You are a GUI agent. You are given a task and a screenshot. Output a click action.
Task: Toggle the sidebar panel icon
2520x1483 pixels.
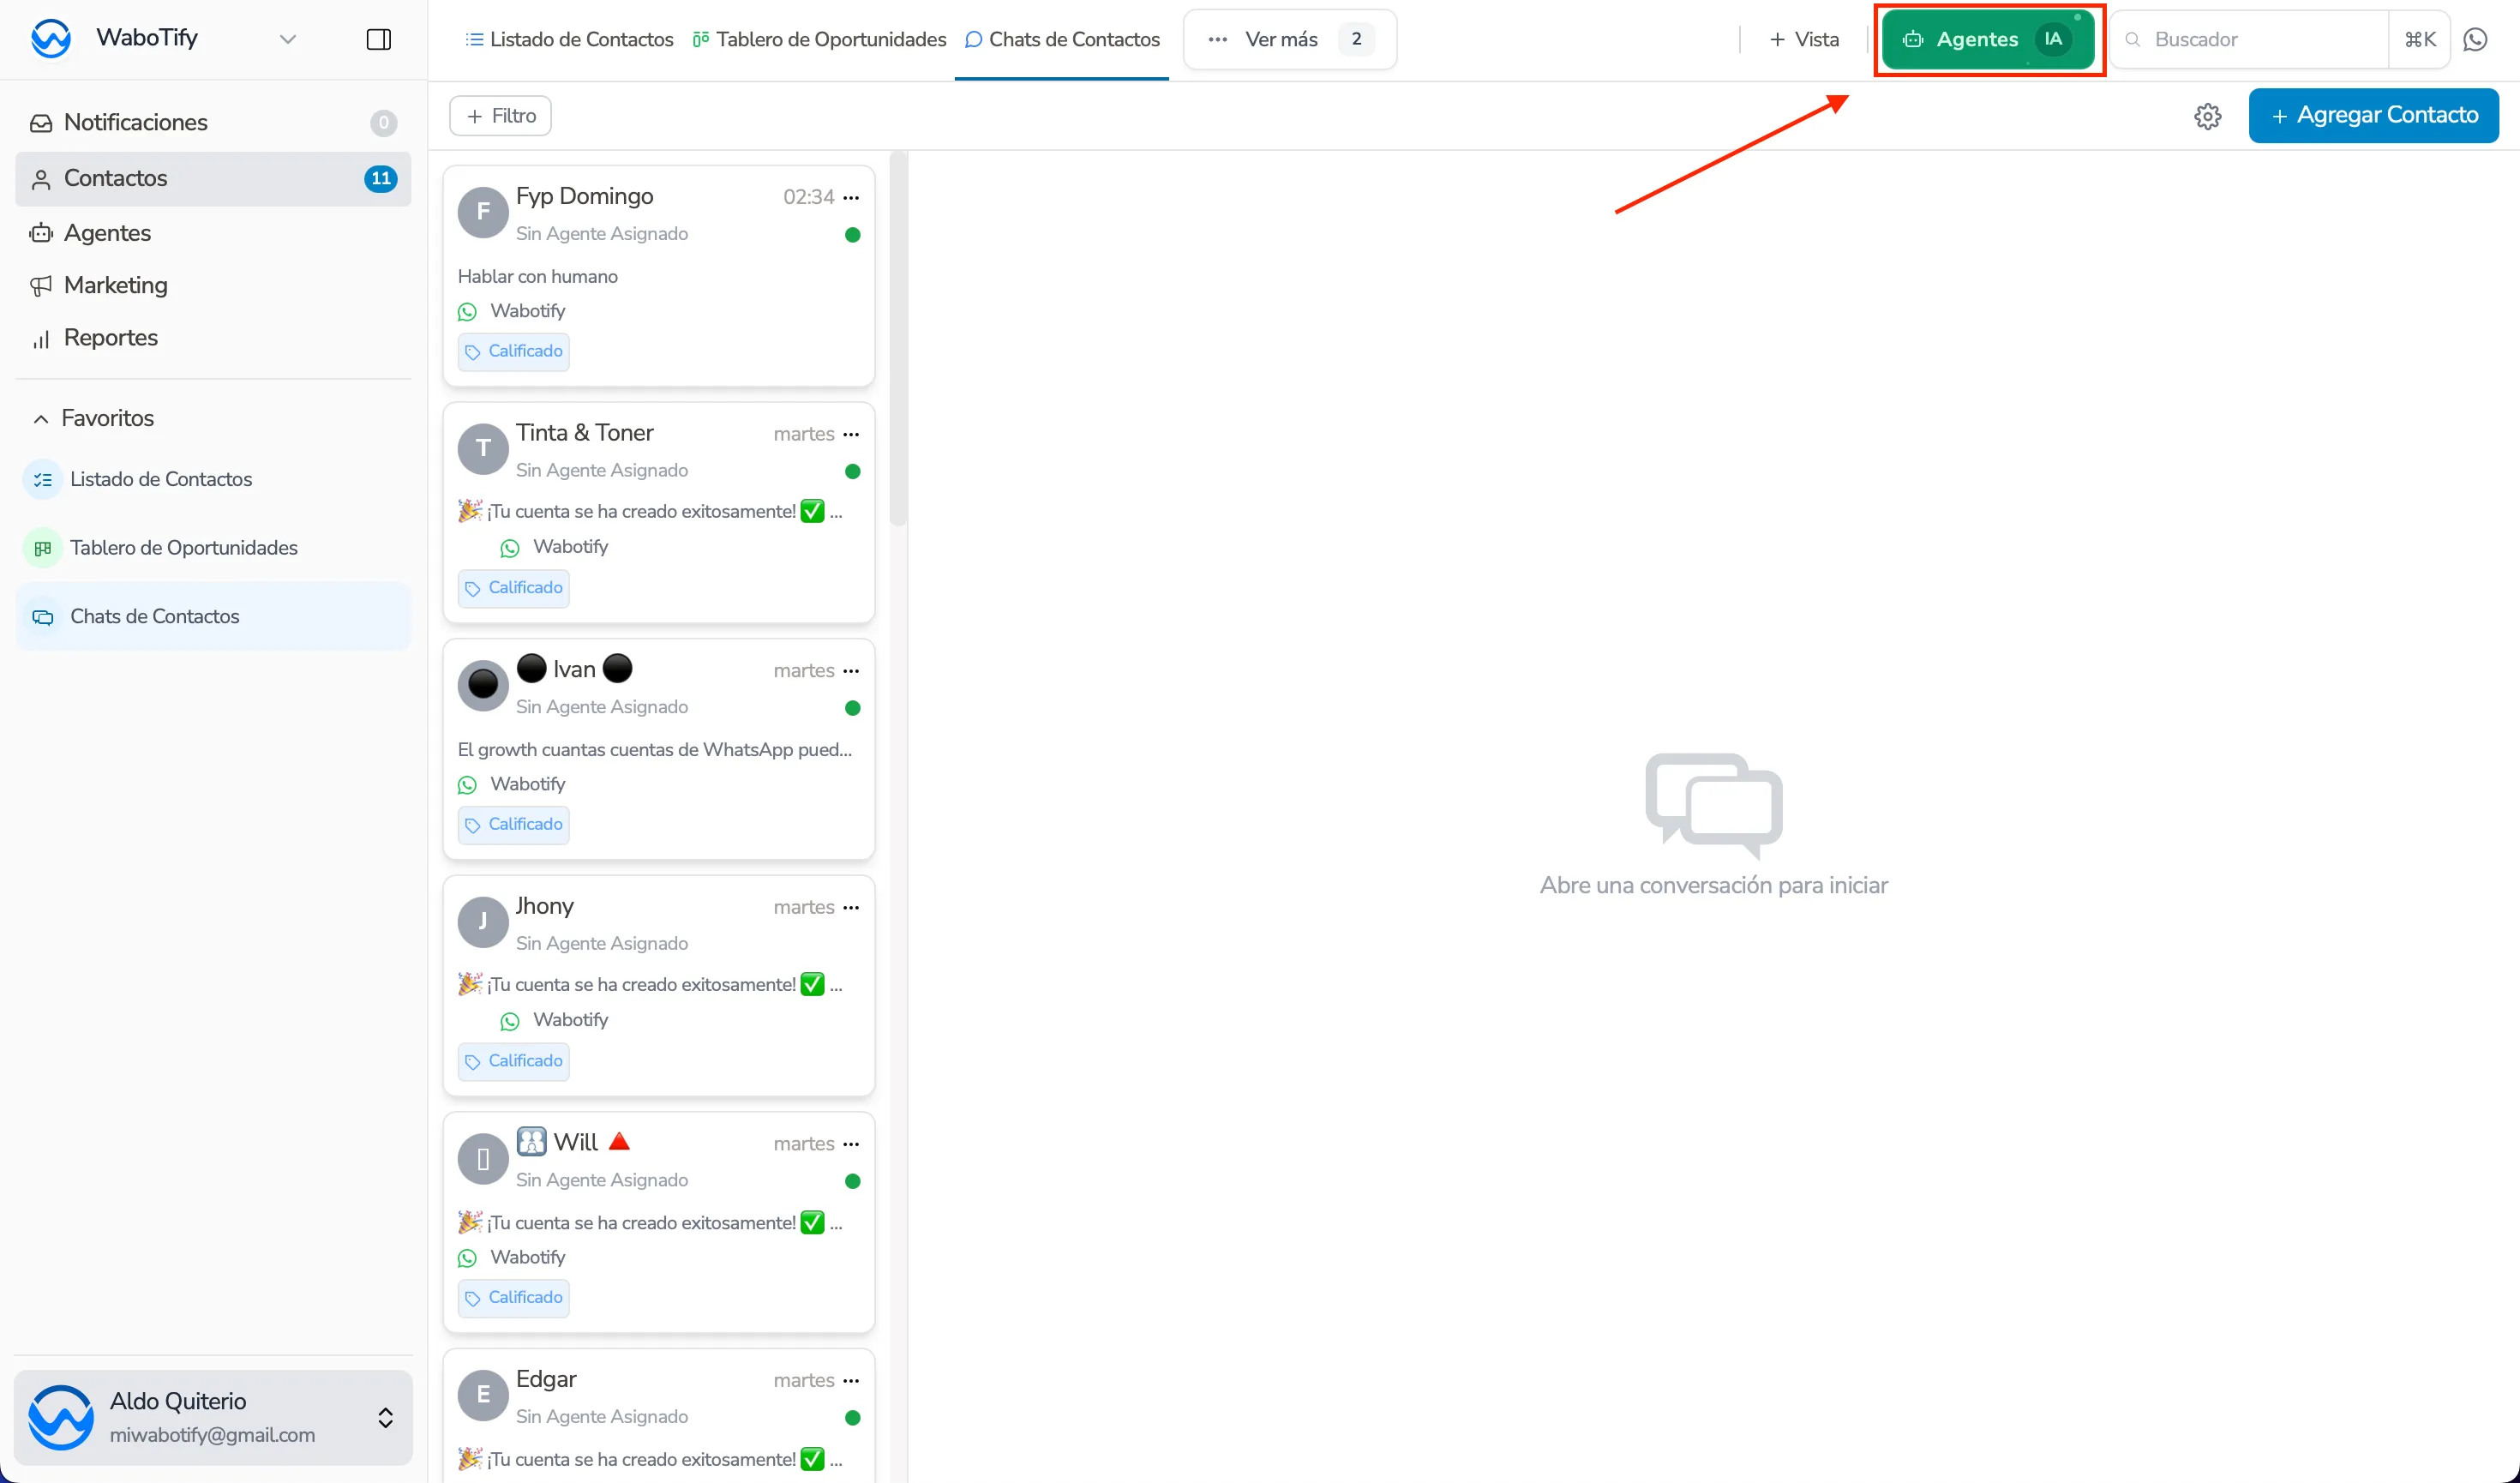point(378,39)
